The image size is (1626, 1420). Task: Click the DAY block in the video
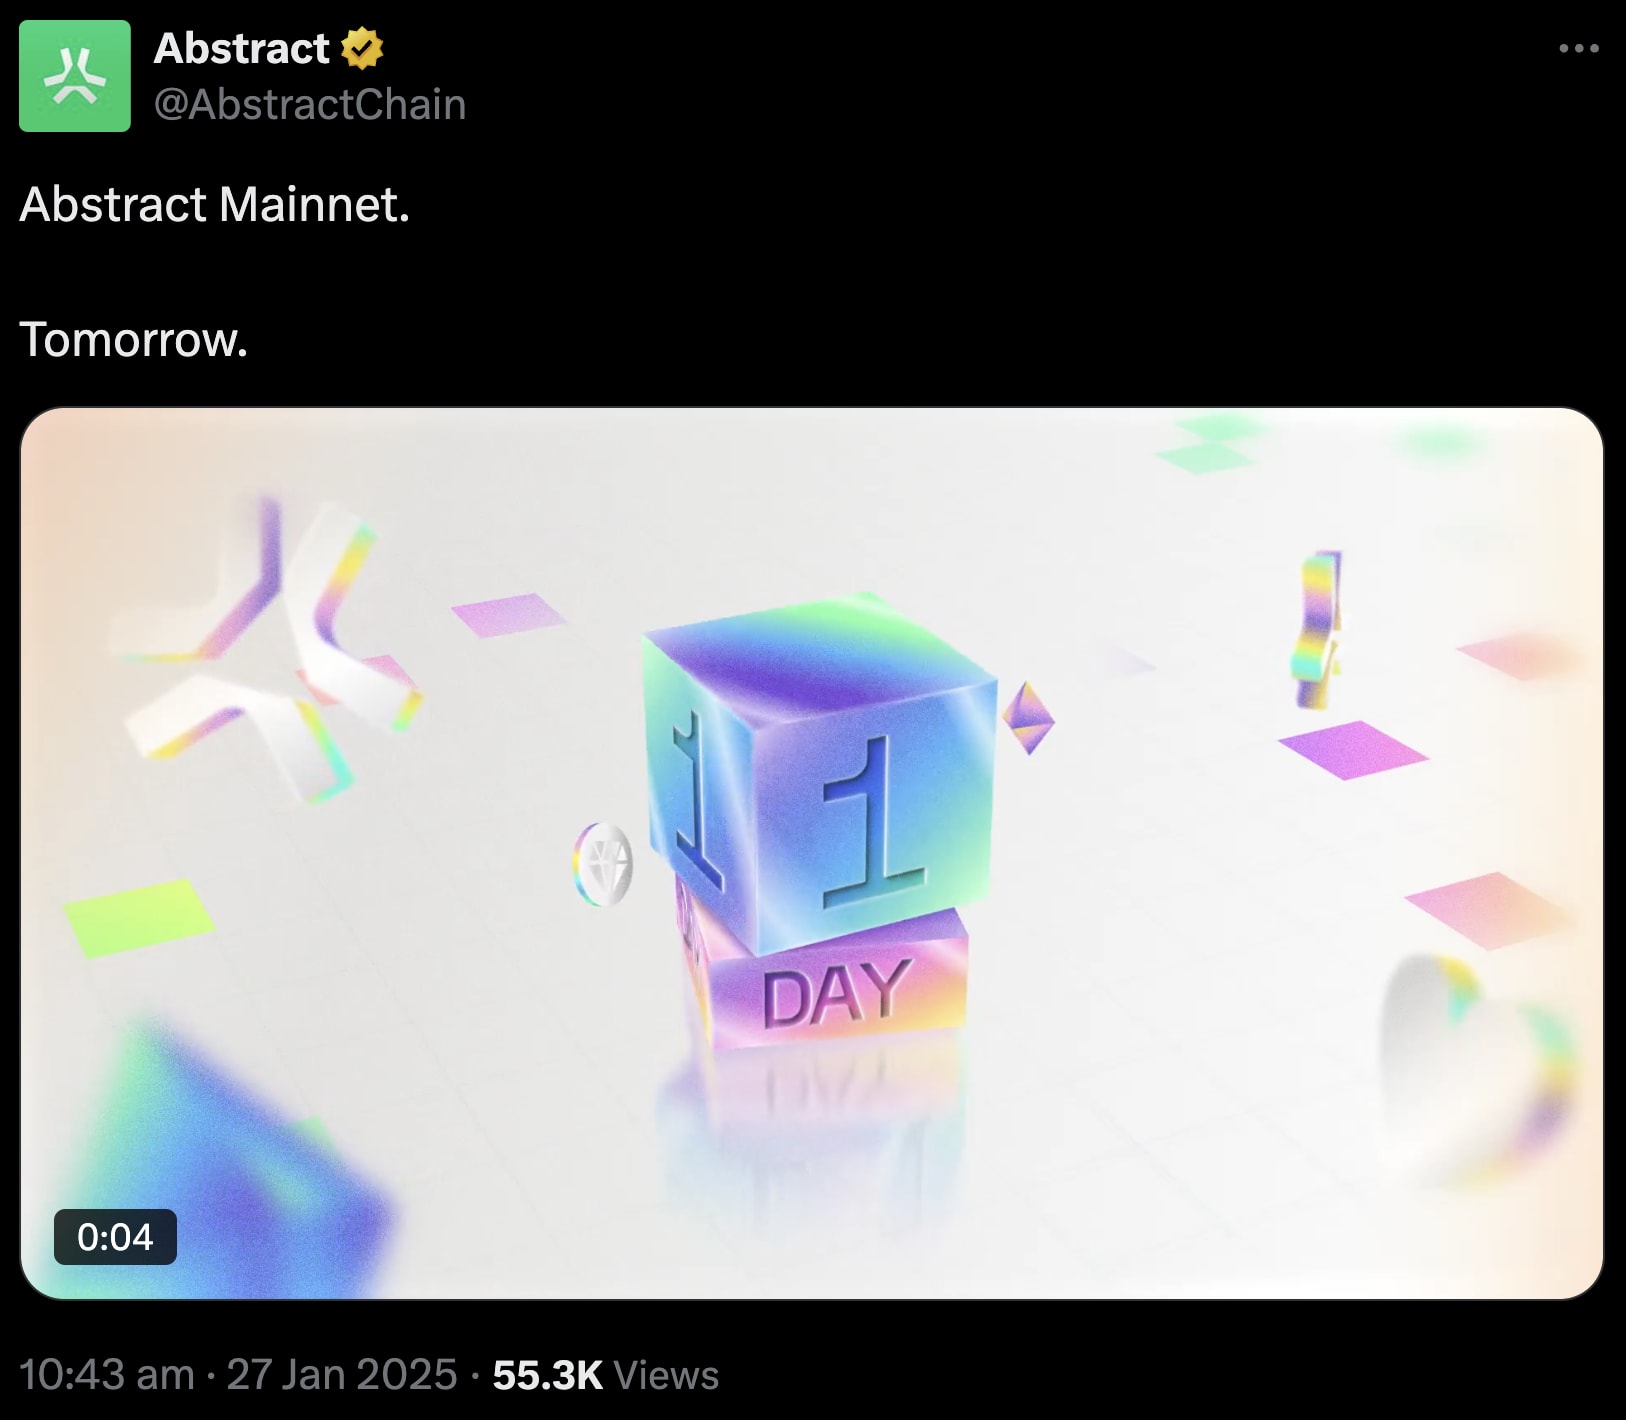[832, 984]
